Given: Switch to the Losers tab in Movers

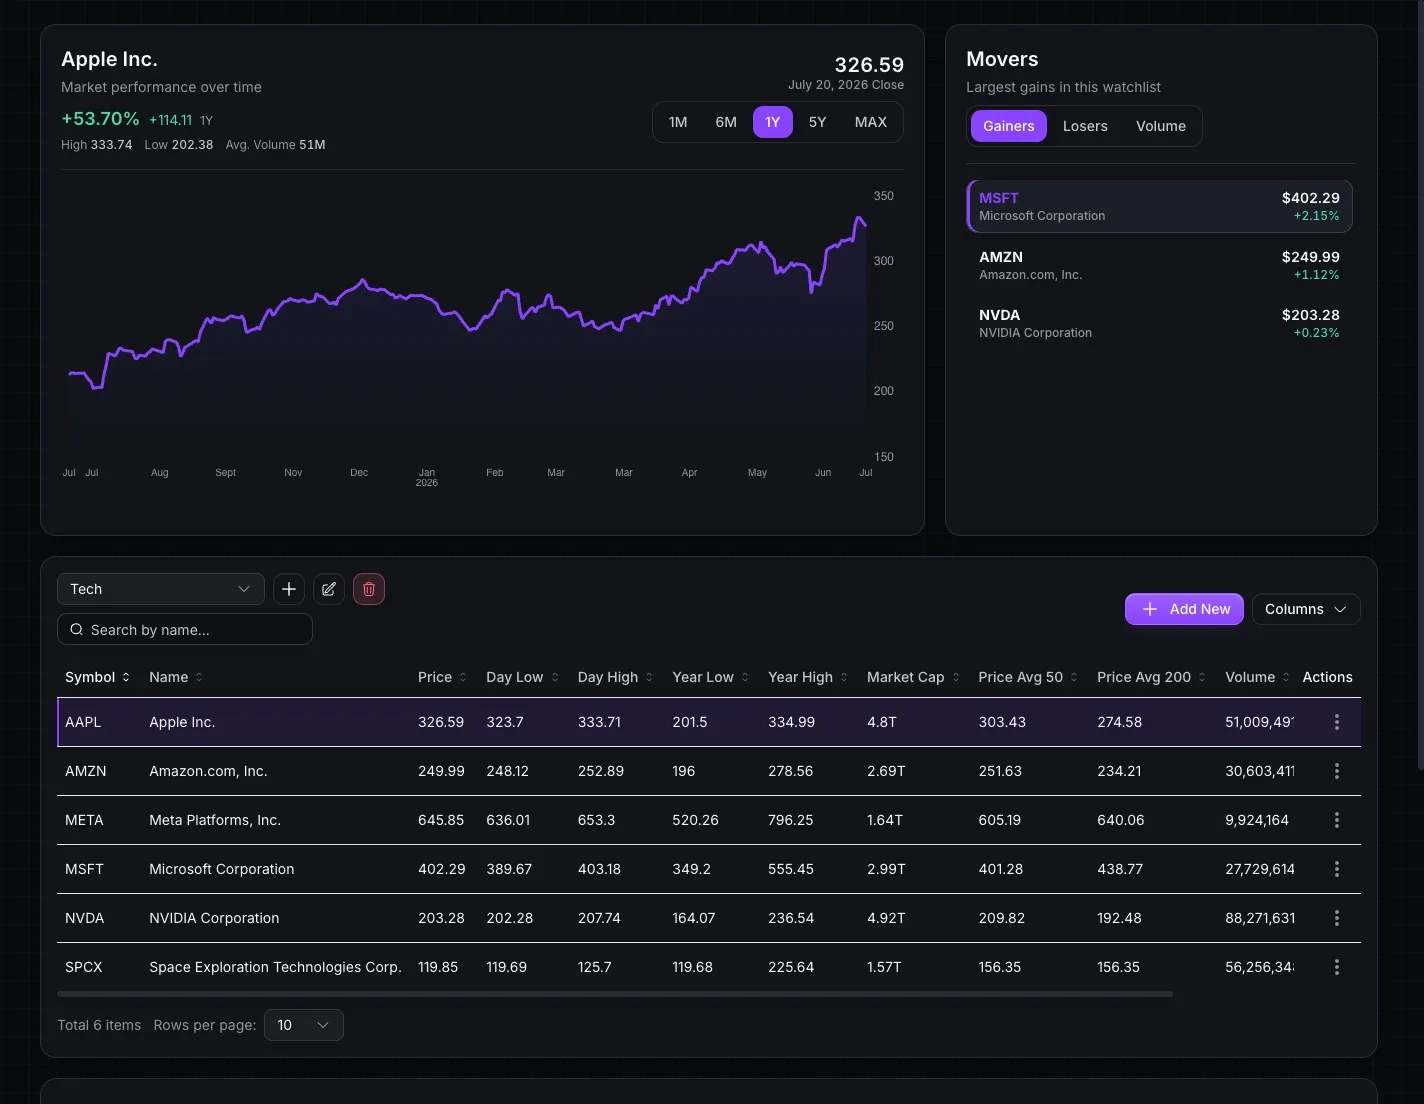Looking at the screenshot, I should click(1085, 126).
